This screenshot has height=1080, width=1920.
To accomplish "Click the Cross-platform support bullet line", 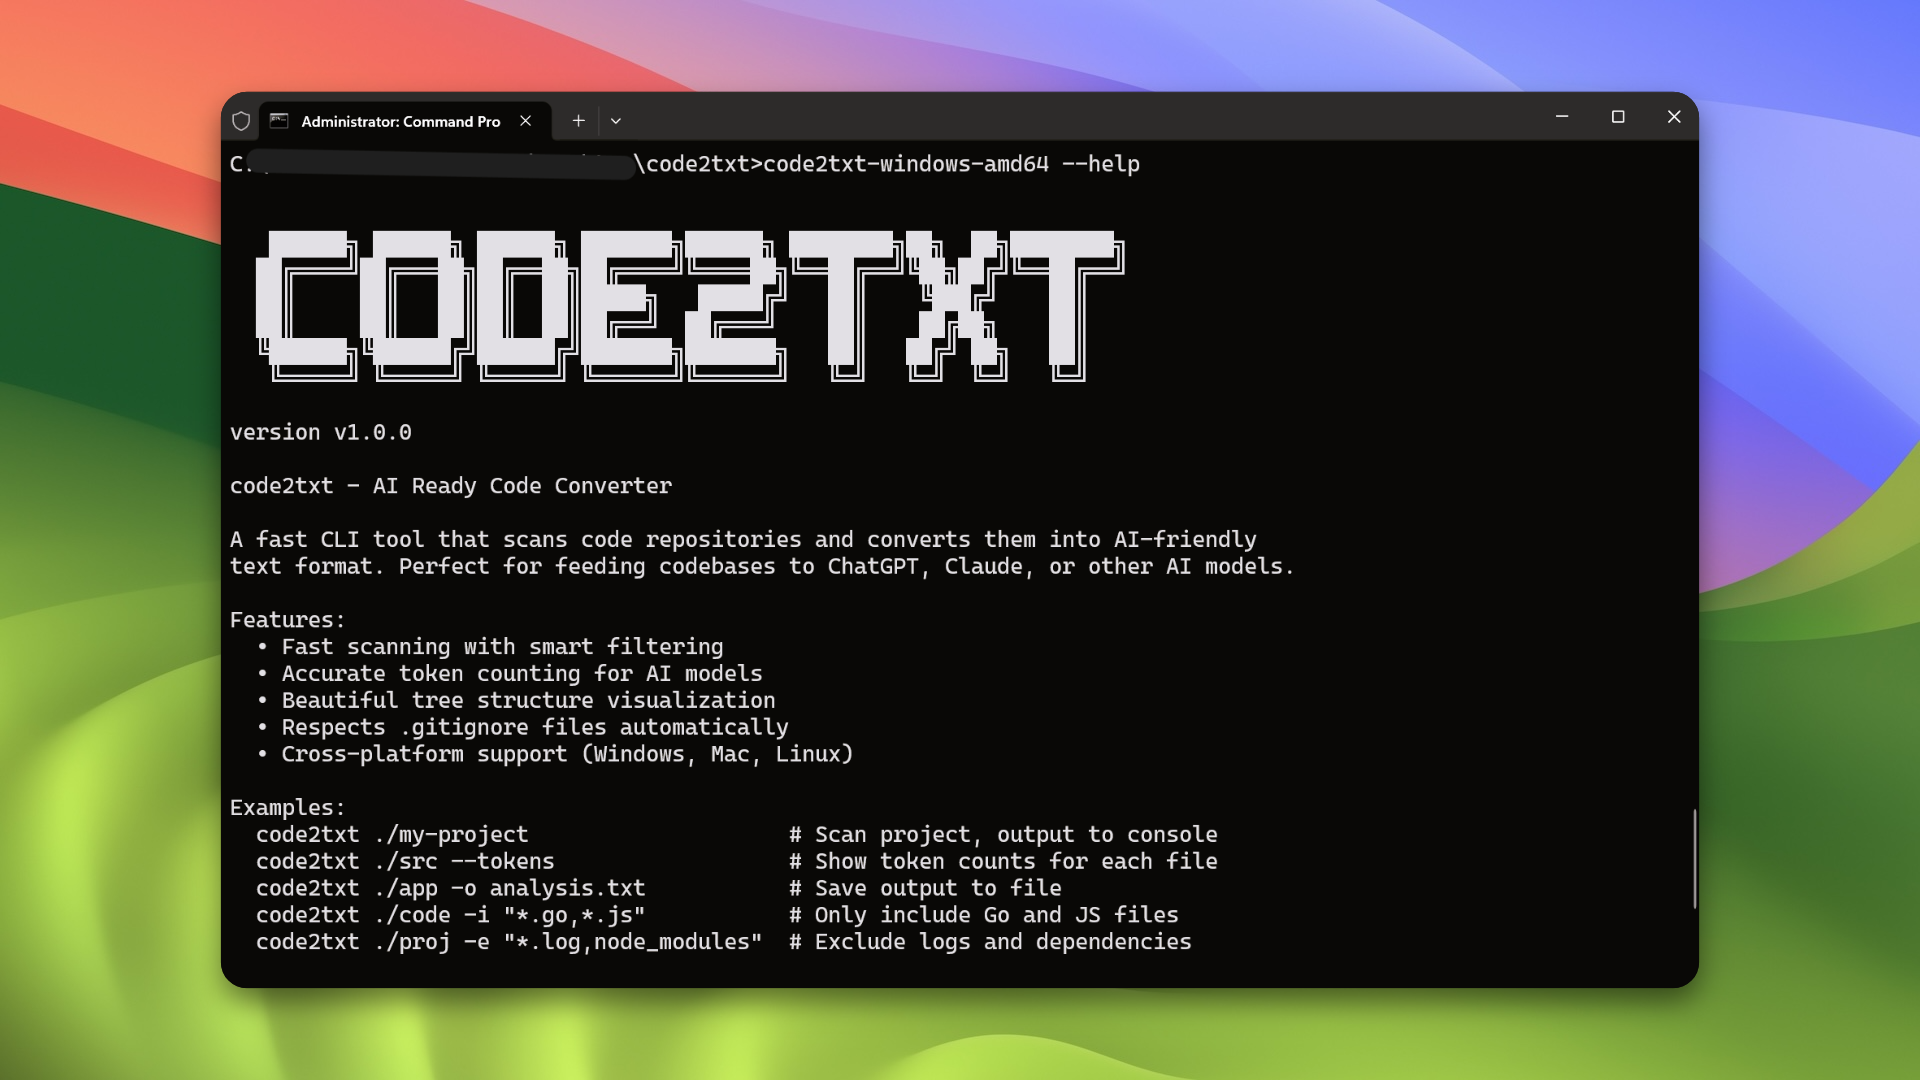I will 566,754.
